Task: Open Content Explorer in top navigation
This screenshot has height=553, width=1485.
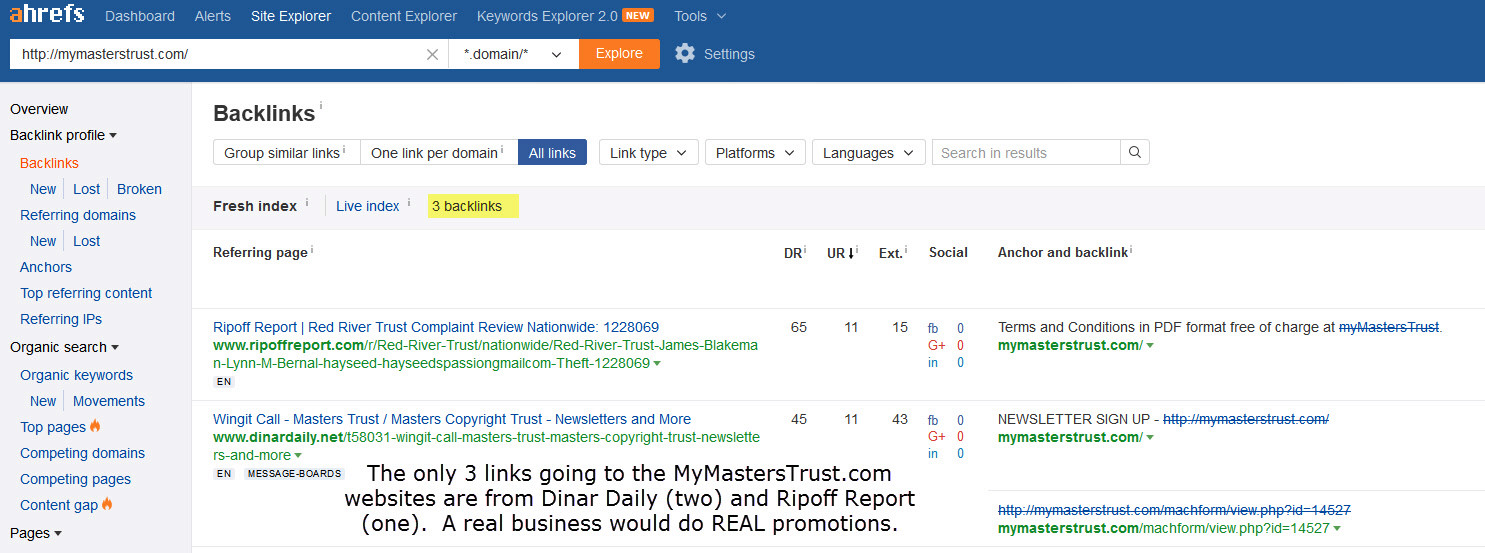Action: 404,16
